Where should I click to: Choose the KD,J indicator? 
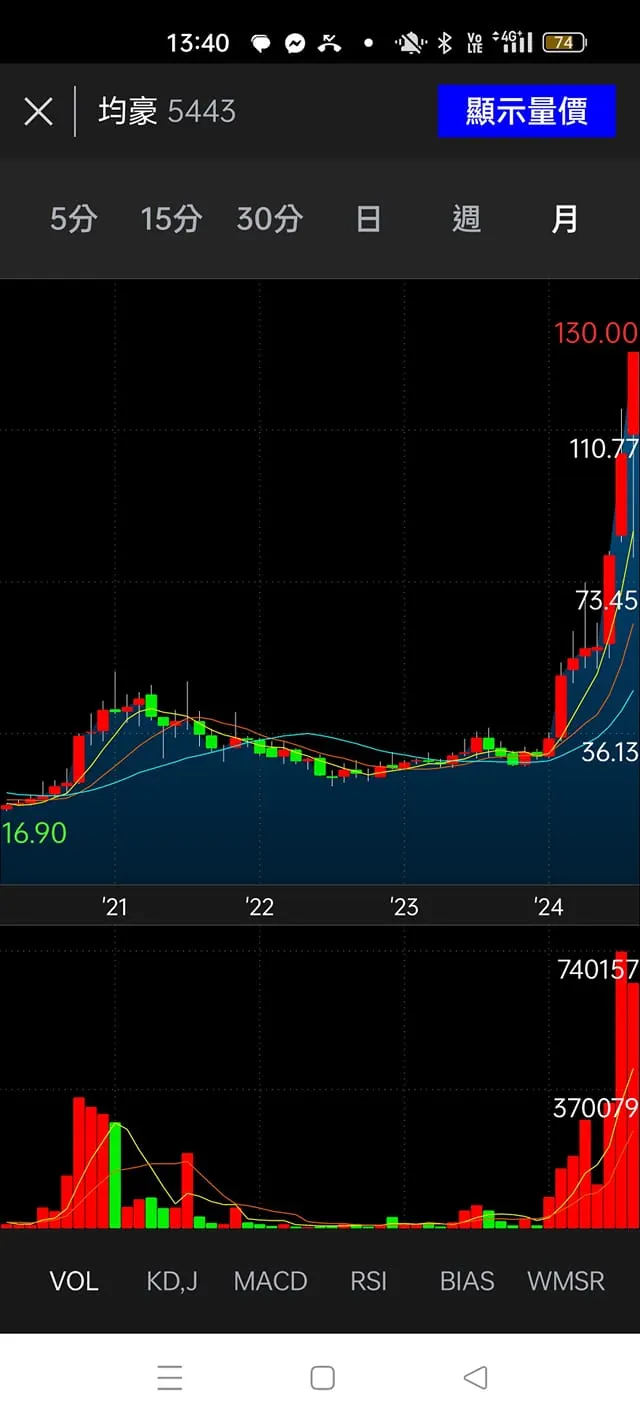(x=172, y=1281)
